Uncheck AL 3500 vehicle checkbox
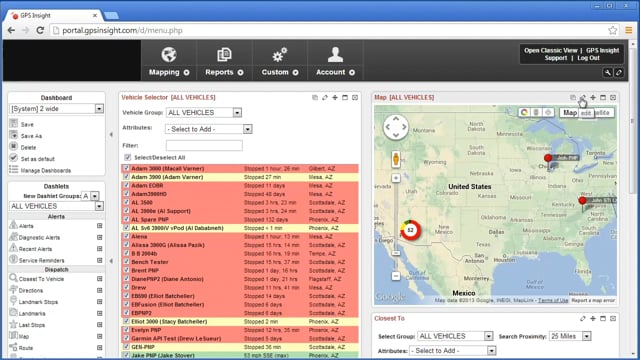 [126, 202]
